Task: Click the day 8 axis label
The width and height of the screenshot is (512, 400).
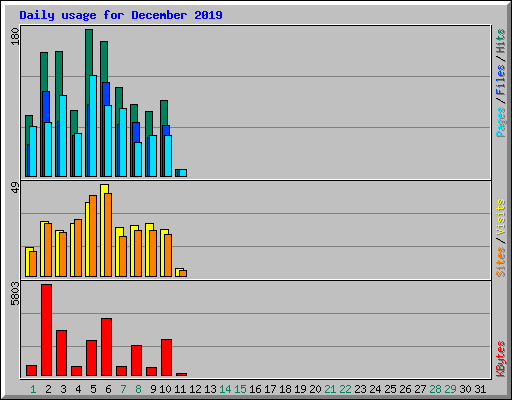Action: tap(138, 389)
